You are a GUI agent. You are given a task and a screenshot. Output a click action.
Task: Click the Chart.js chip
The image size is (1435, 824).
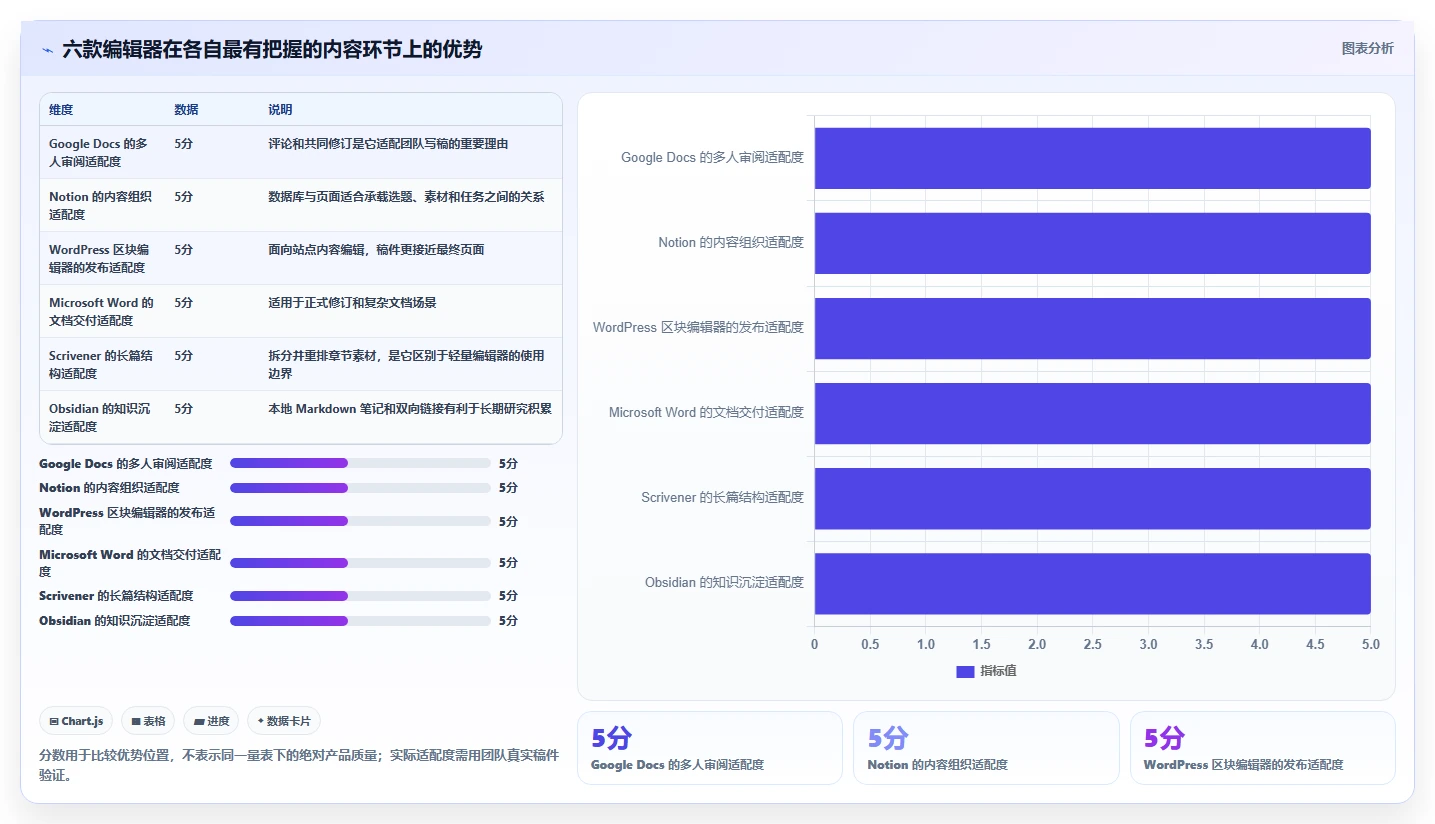tap(76, 721)
